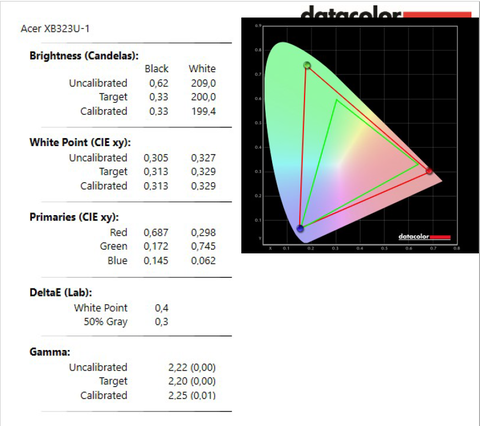Click the datacolor logo inside the chart
480x426 pixels.
(424, 237)
